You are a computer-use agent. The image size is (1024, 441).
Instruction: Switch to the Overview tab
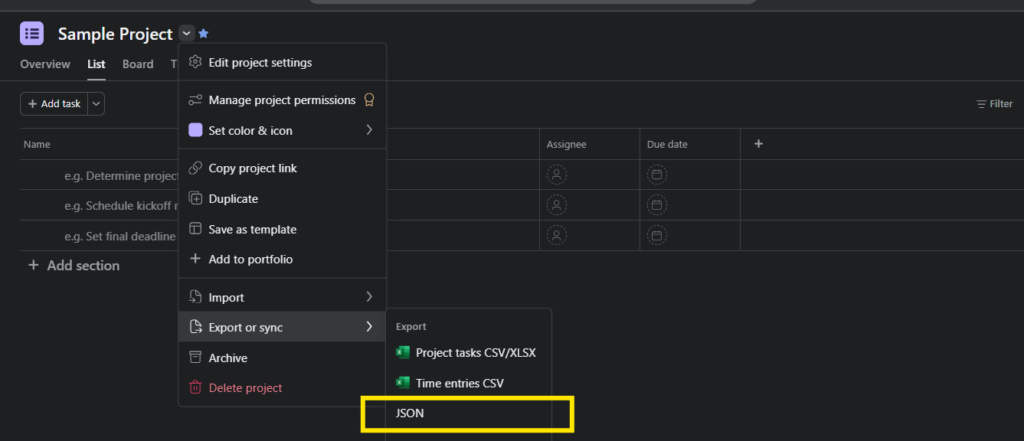tap(45, 65)
